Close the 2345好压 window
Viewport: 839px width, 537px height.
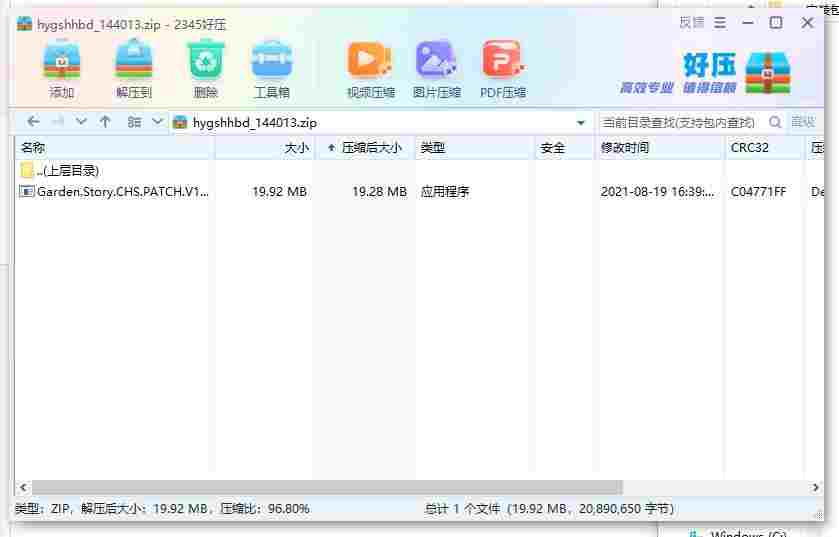point(807,23)
